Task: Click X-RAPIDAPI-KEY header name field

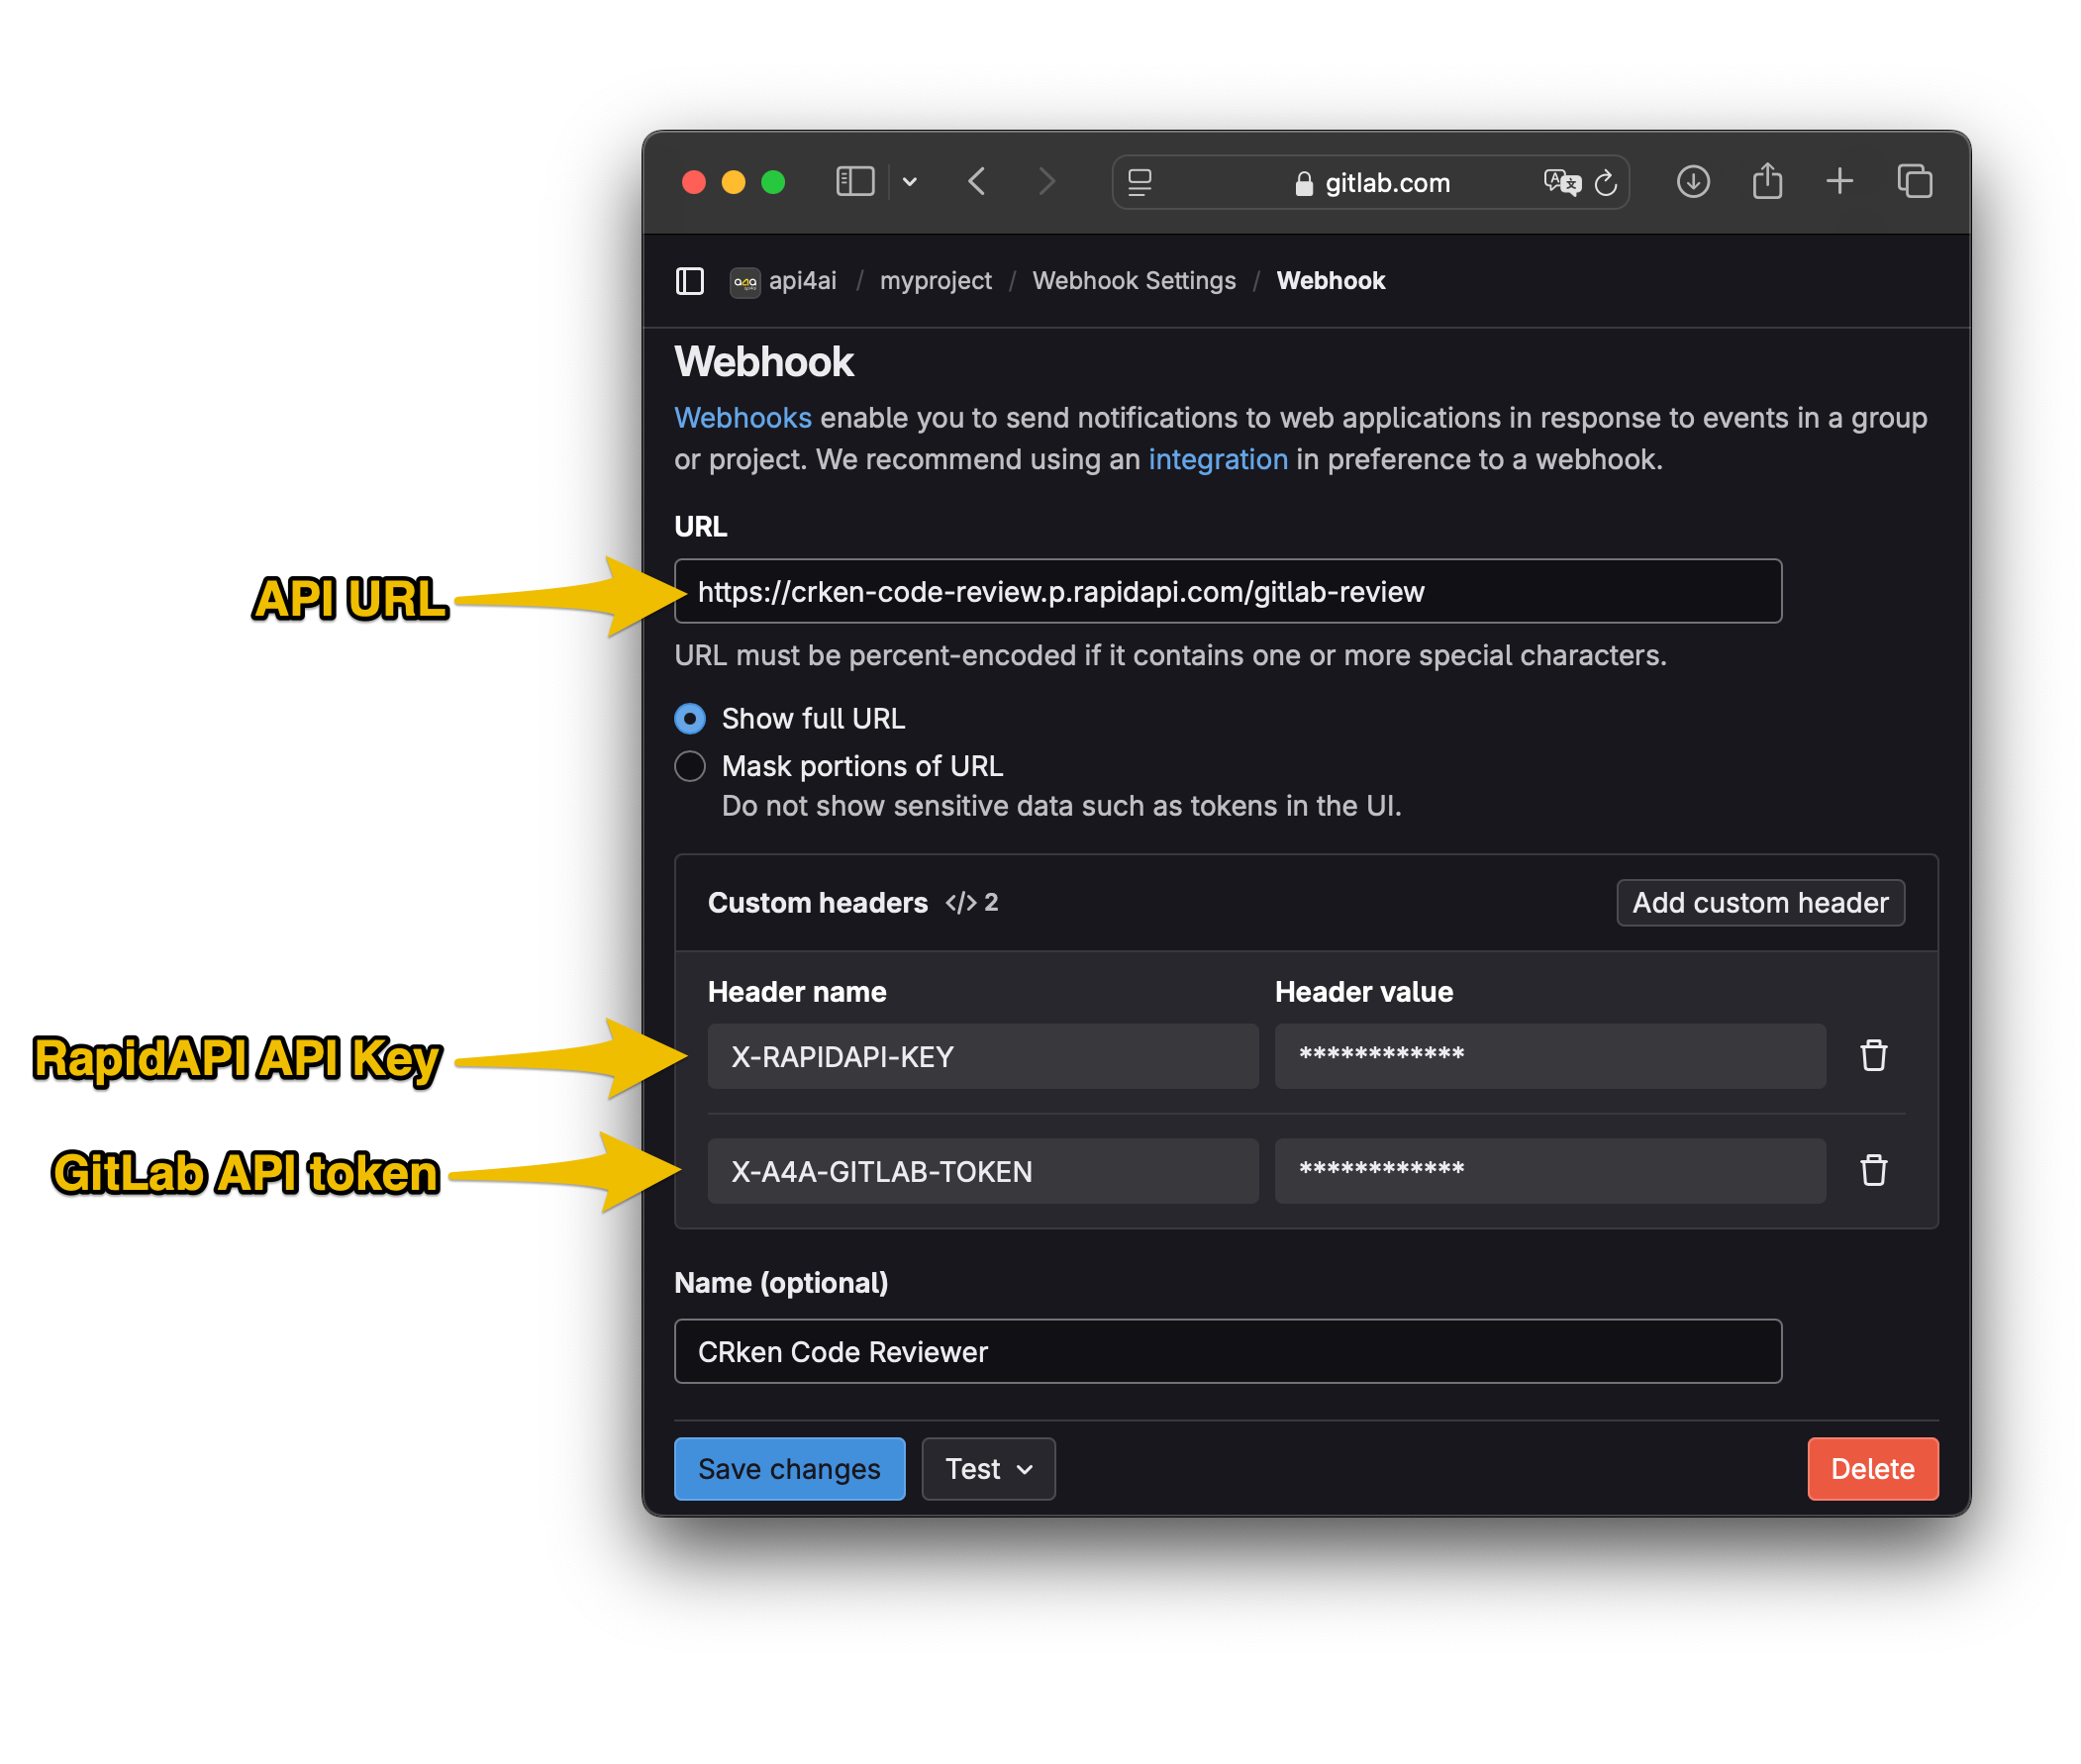Action: 982,1057
